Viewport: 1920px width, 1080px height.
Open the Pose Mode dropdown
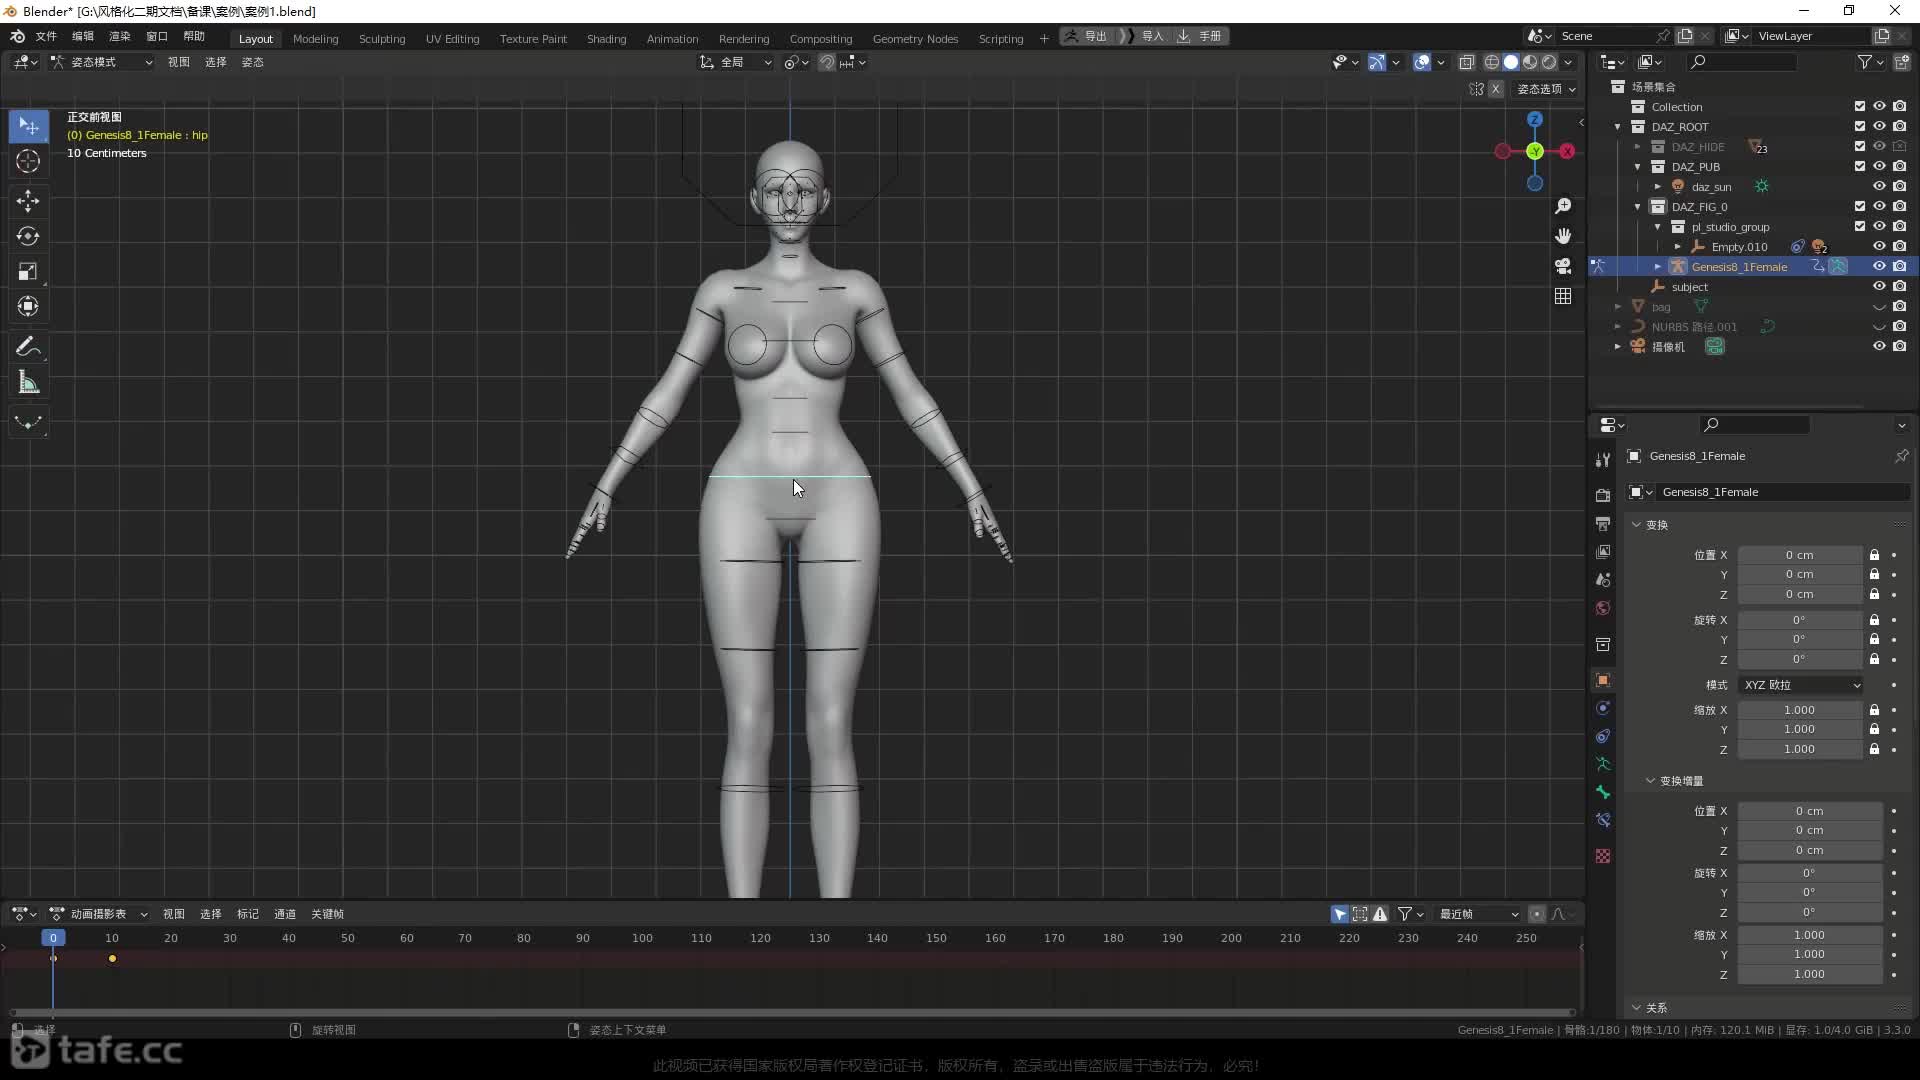pos(102,62)
